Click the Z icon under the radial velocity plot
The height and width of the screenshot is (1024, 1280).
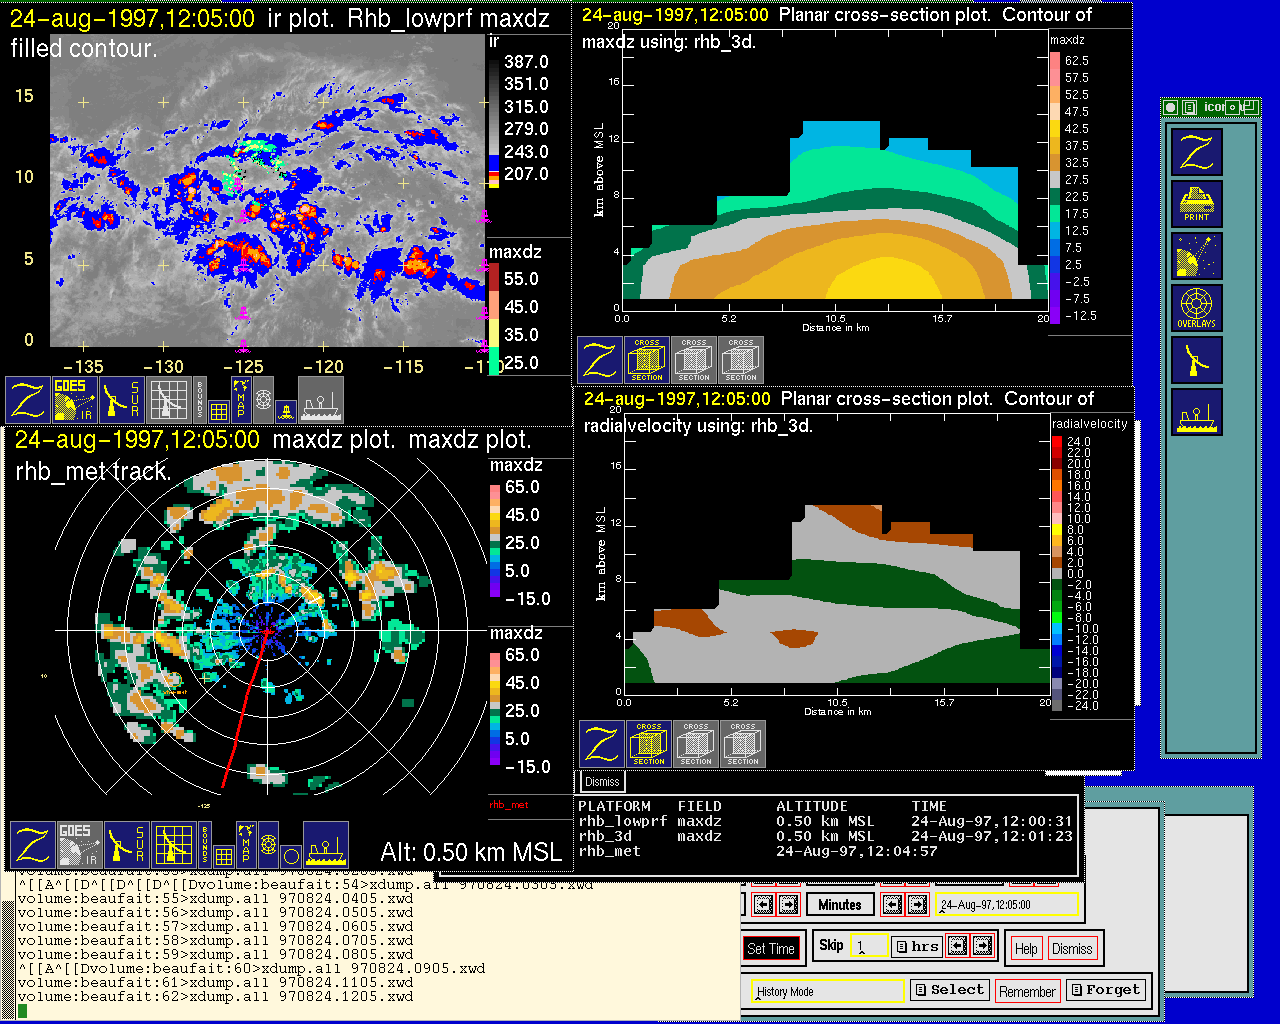tap(601, 744)
